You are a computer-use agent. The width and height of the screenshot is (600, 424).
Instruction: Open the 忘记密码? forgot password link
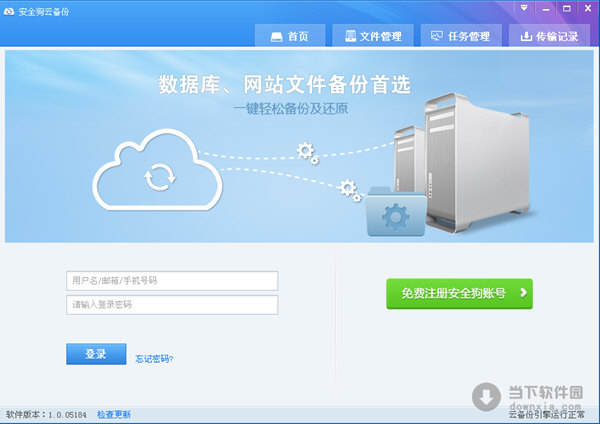(x=154, y=359)
